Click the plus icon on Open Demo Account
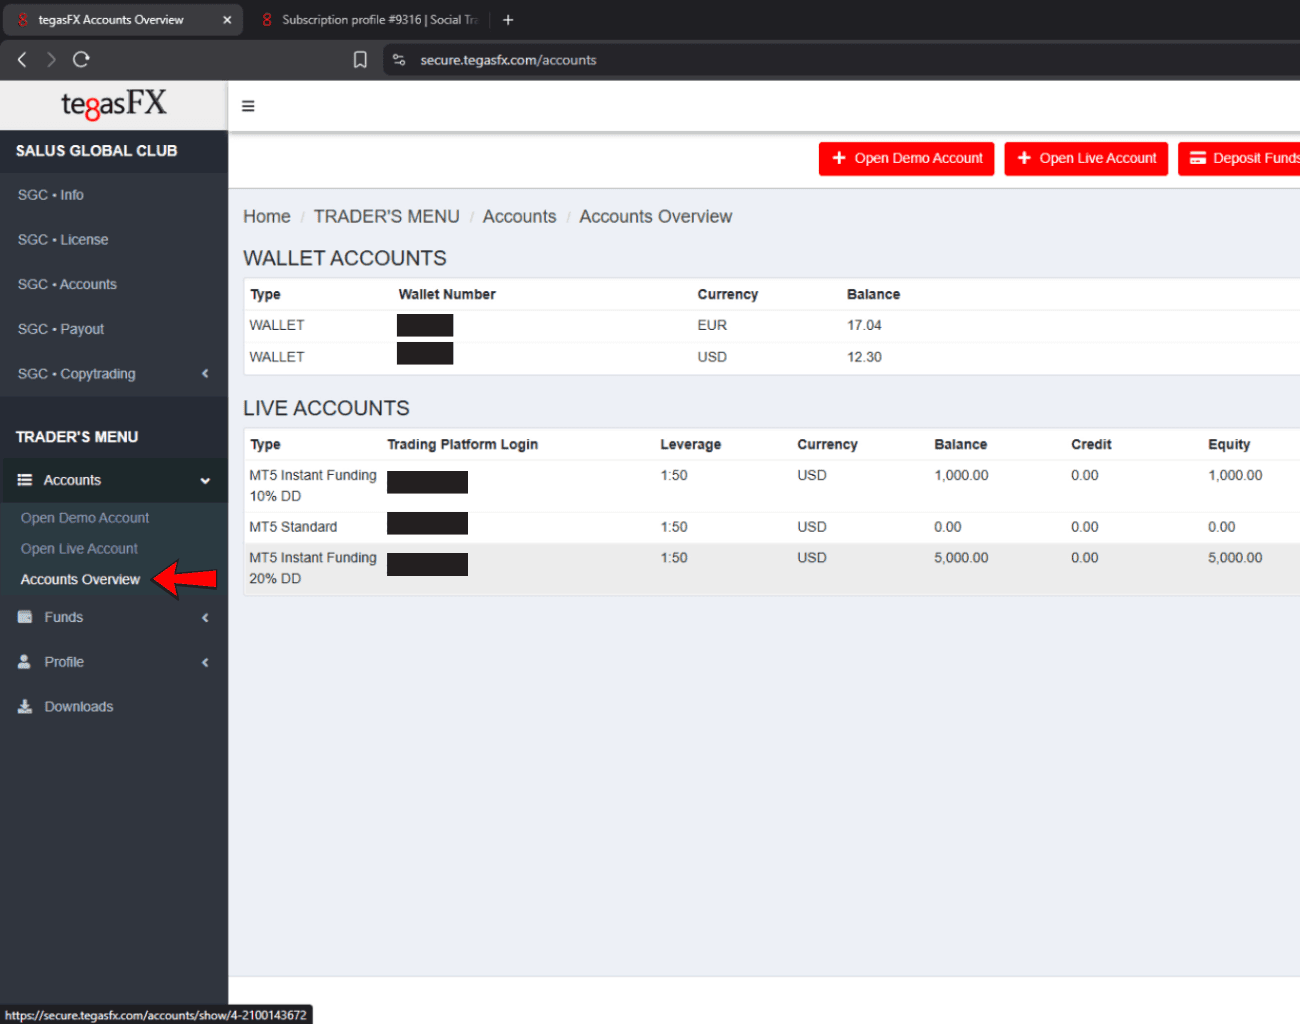Screen dimensions: 1300x1024 tap(839, 158)
